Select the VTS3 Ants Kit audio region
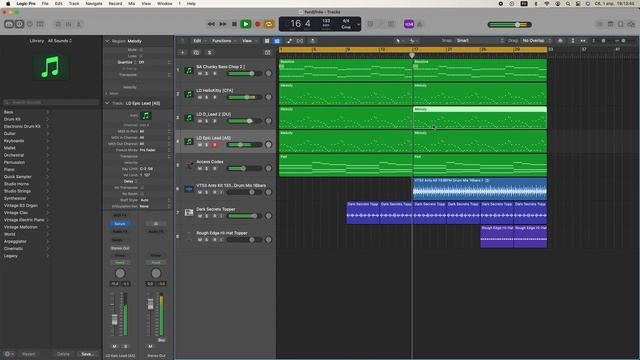 point(480,189)
